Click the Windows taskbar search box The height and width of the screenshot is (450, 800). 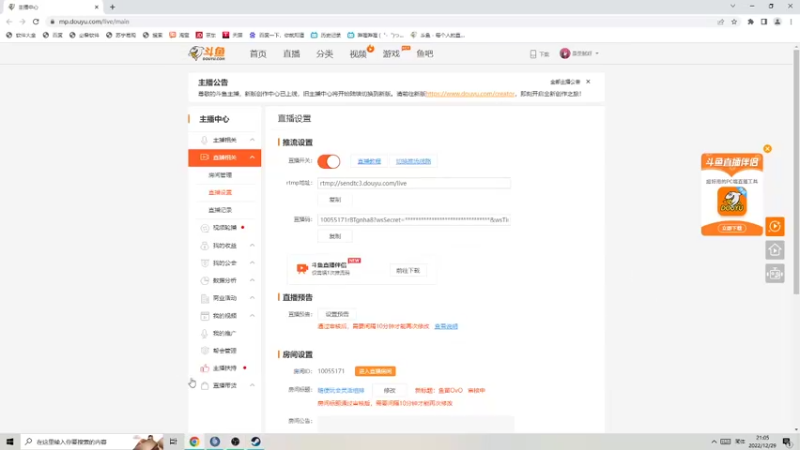coord(92,442)
